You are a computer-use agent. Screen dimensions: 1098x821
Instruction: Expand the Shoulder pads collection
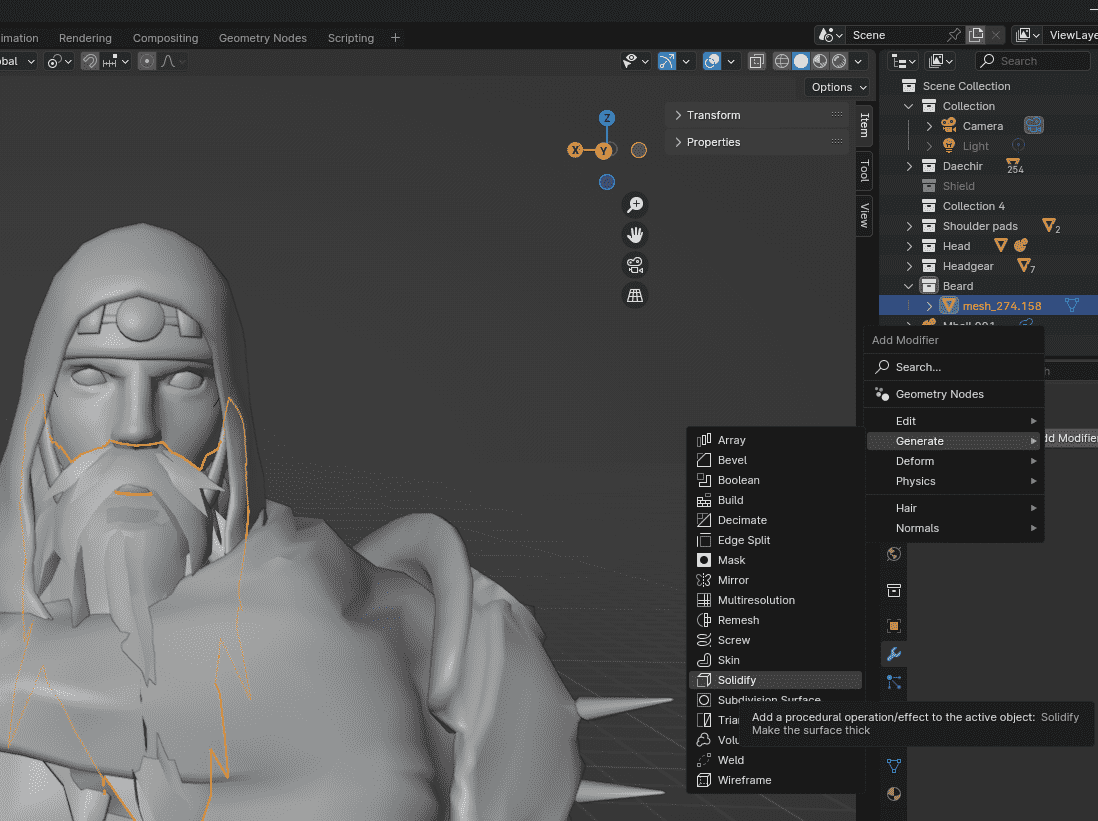[909, 226]
